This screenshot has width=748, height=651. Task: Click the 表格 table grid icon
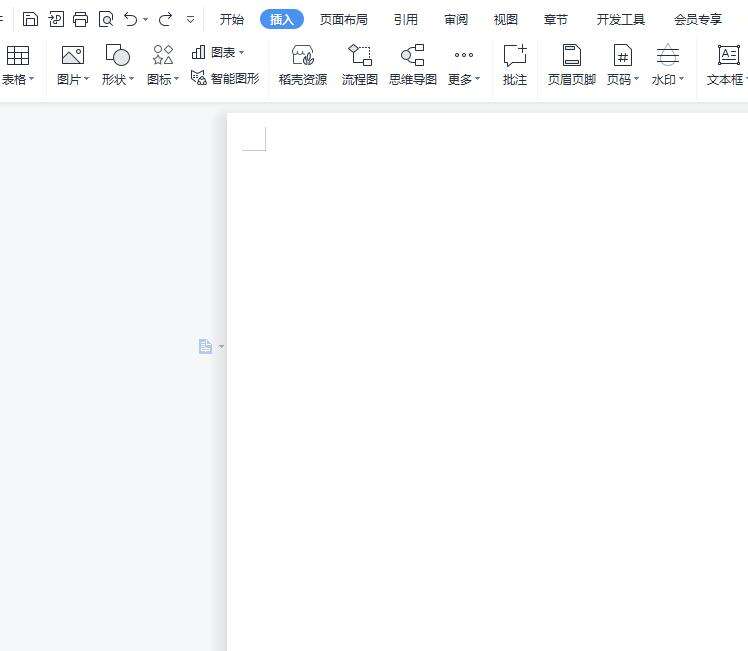(18, 55)
